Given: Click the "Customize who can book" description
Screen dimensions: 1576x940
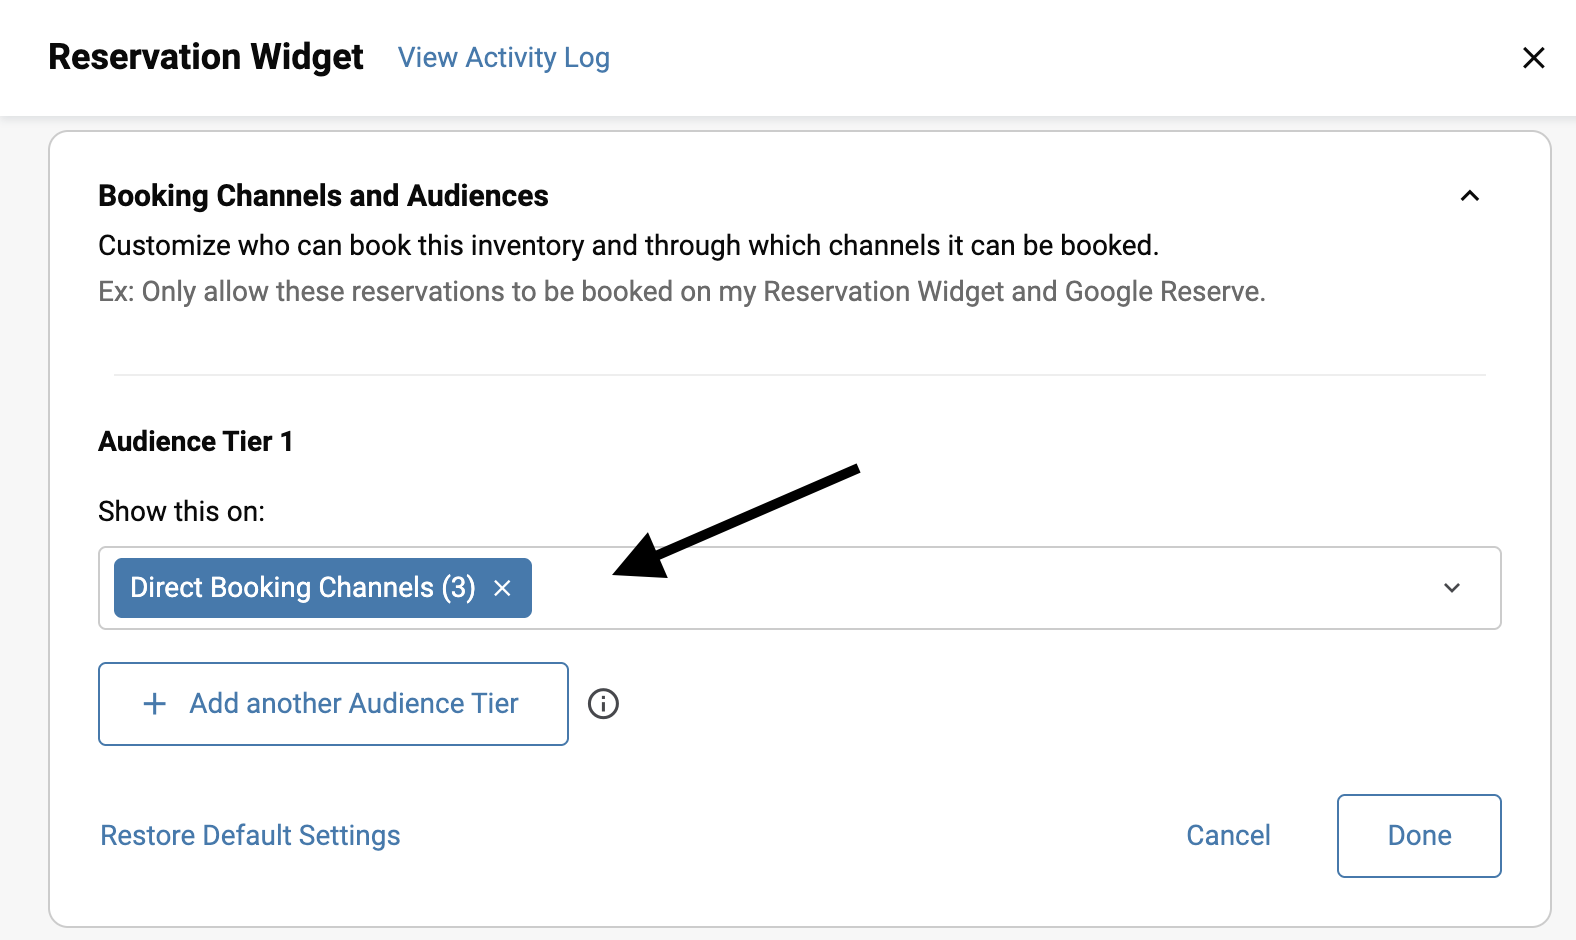Looking at the screenshot, I should (x=628, y=246).
